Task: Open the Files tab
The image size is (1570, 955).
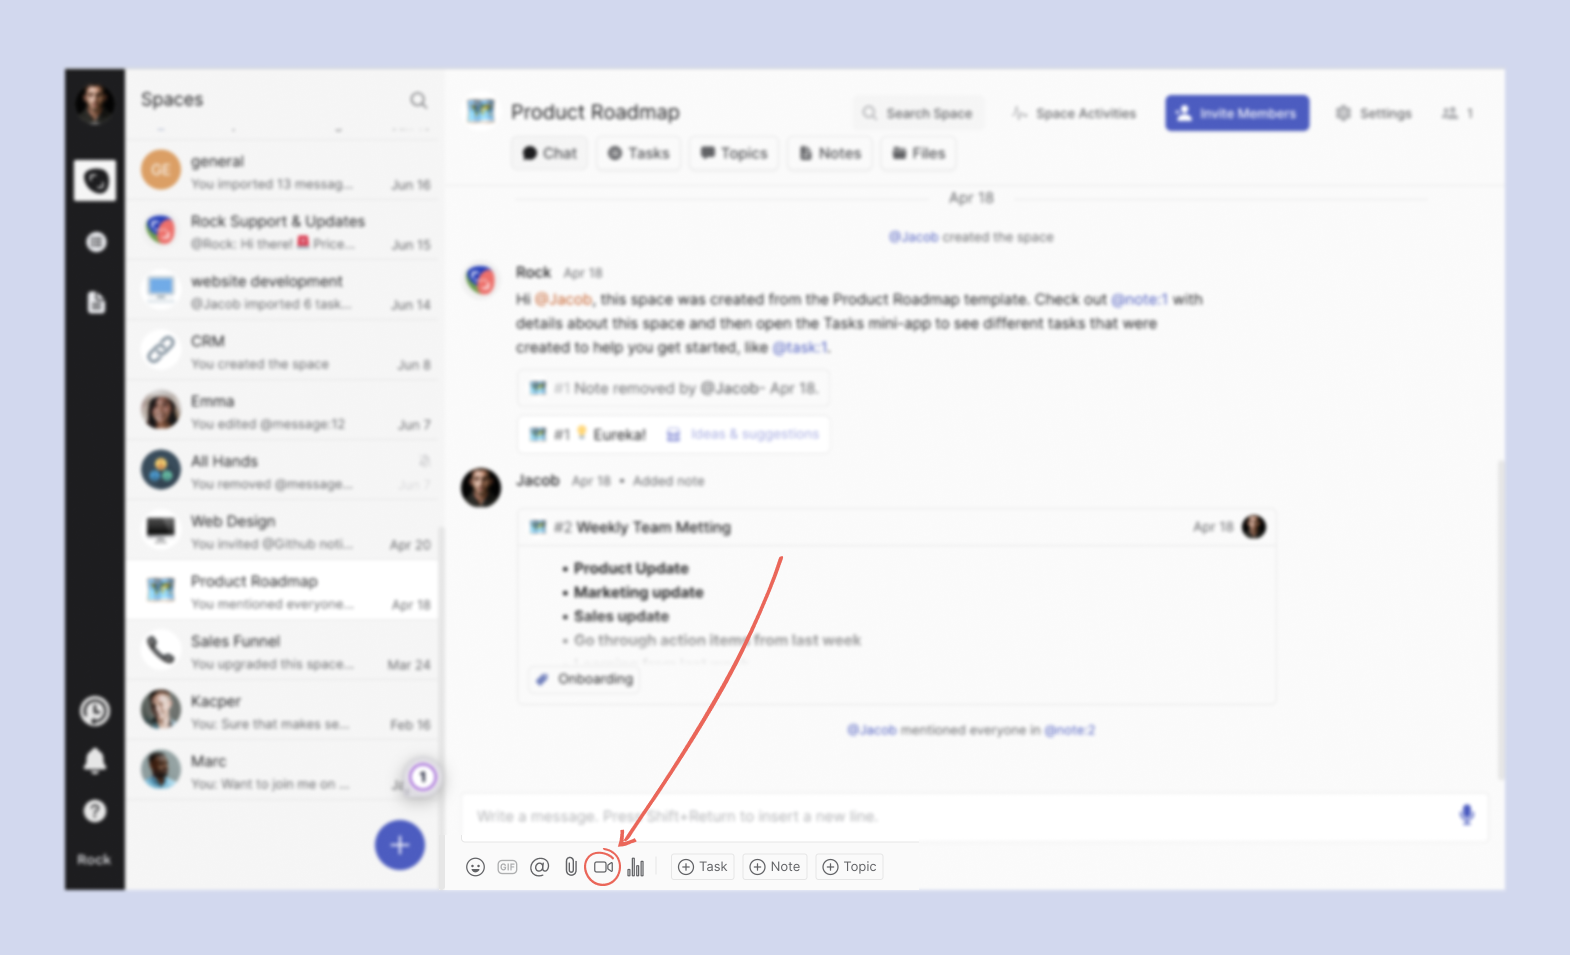Action: click(x=918, y=153)
